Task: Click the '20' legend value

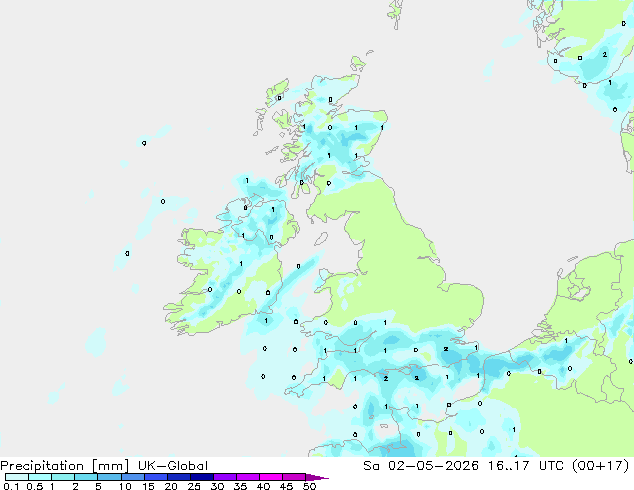Action: [x=171, y=486]
